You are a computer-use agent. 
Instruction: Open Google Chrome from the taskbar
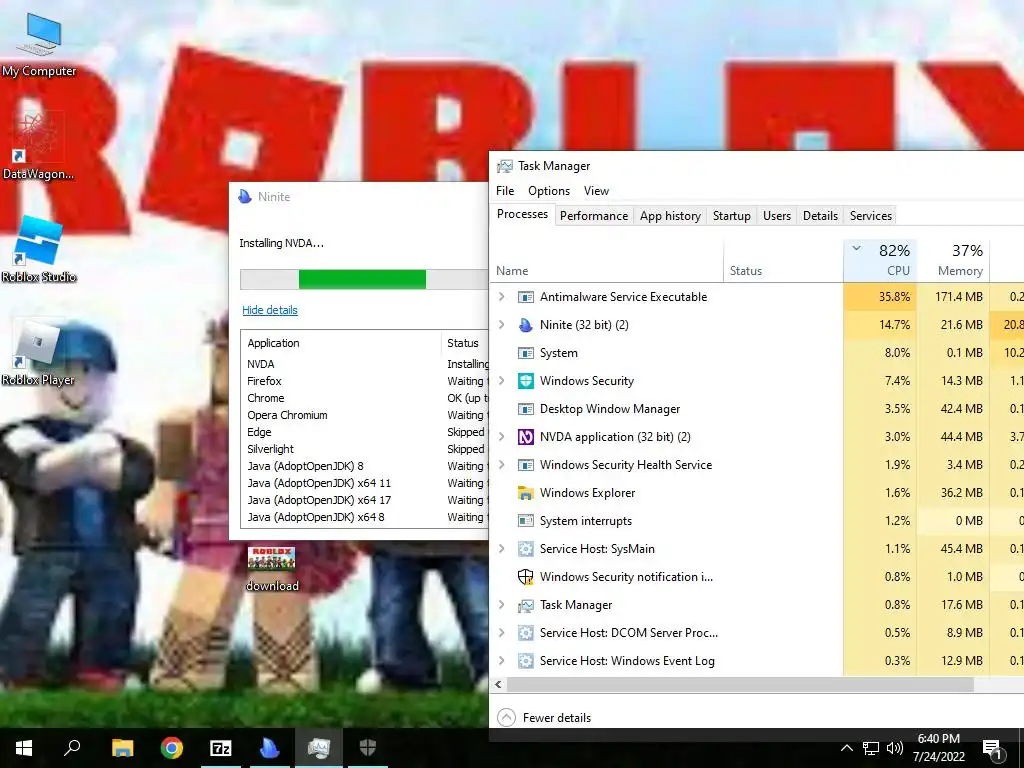click(172, 748)
